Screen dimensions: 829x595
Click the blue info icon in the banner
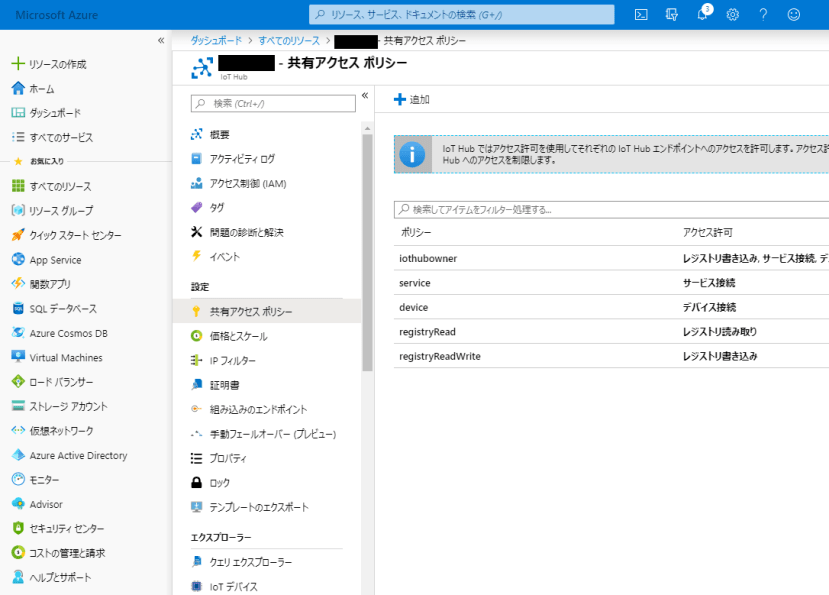pyautogui.click(x=412, y=154)
